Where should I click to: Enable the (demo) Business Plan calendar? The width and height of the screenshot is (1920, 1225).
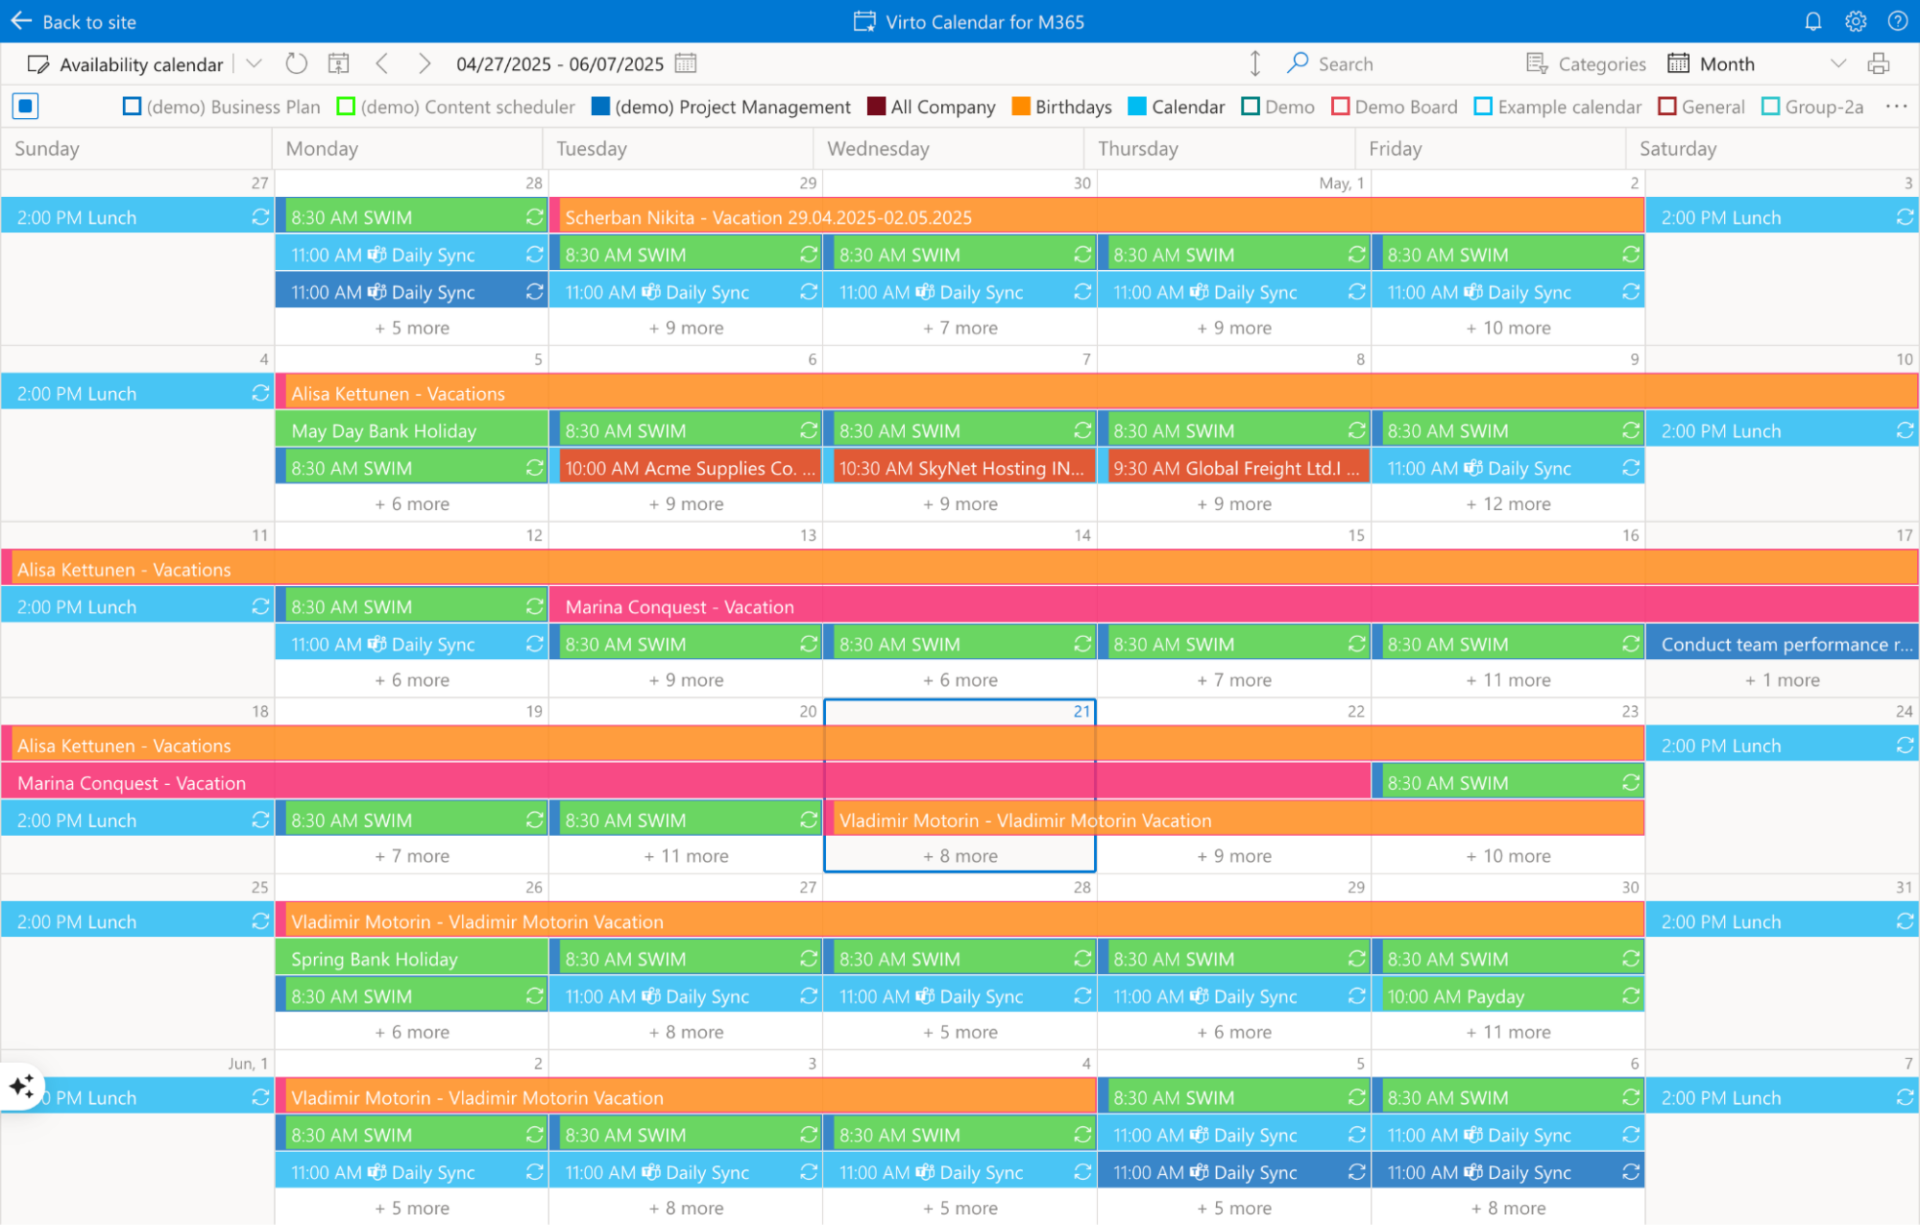131,106
